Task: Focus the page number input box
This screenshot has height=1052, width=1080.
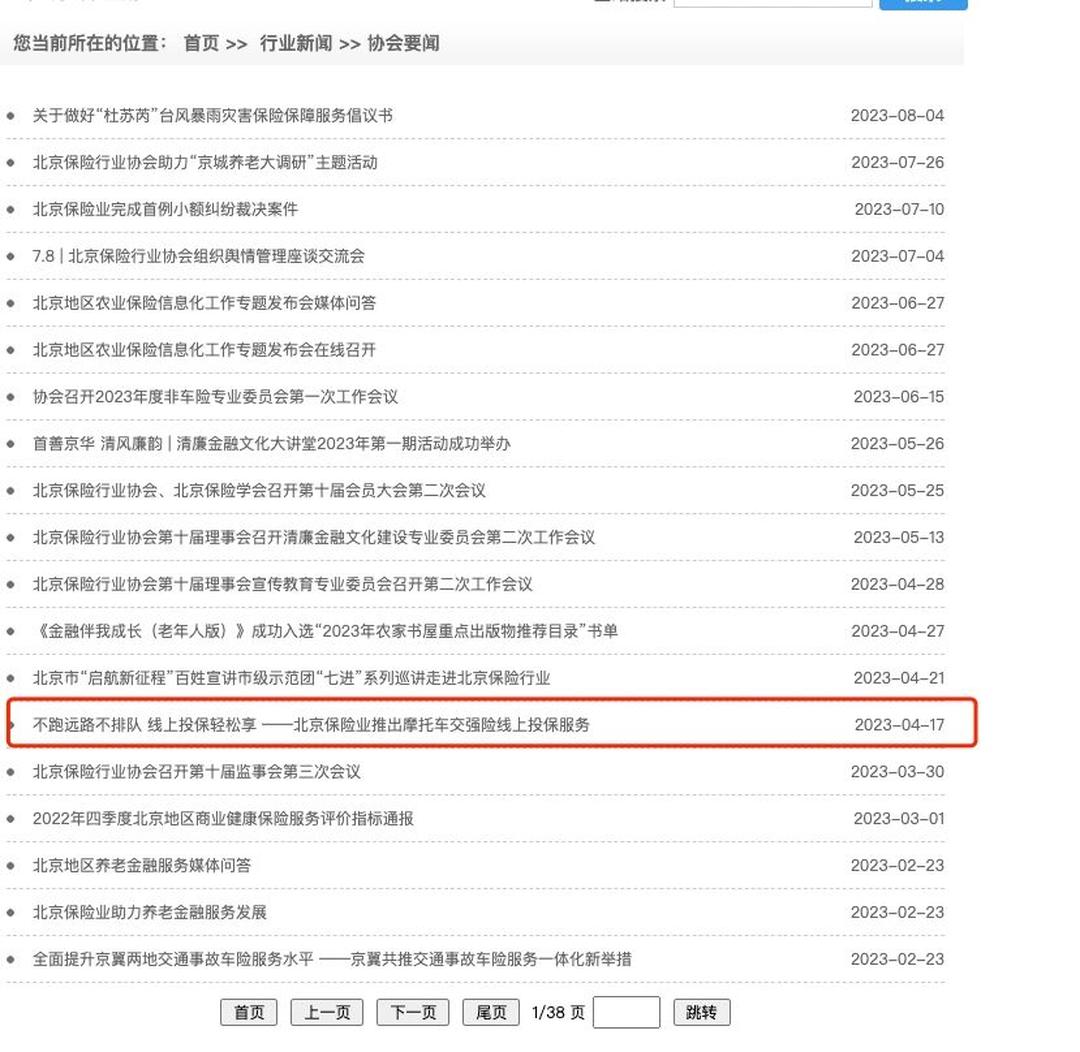Action: tap(626, 1012)
